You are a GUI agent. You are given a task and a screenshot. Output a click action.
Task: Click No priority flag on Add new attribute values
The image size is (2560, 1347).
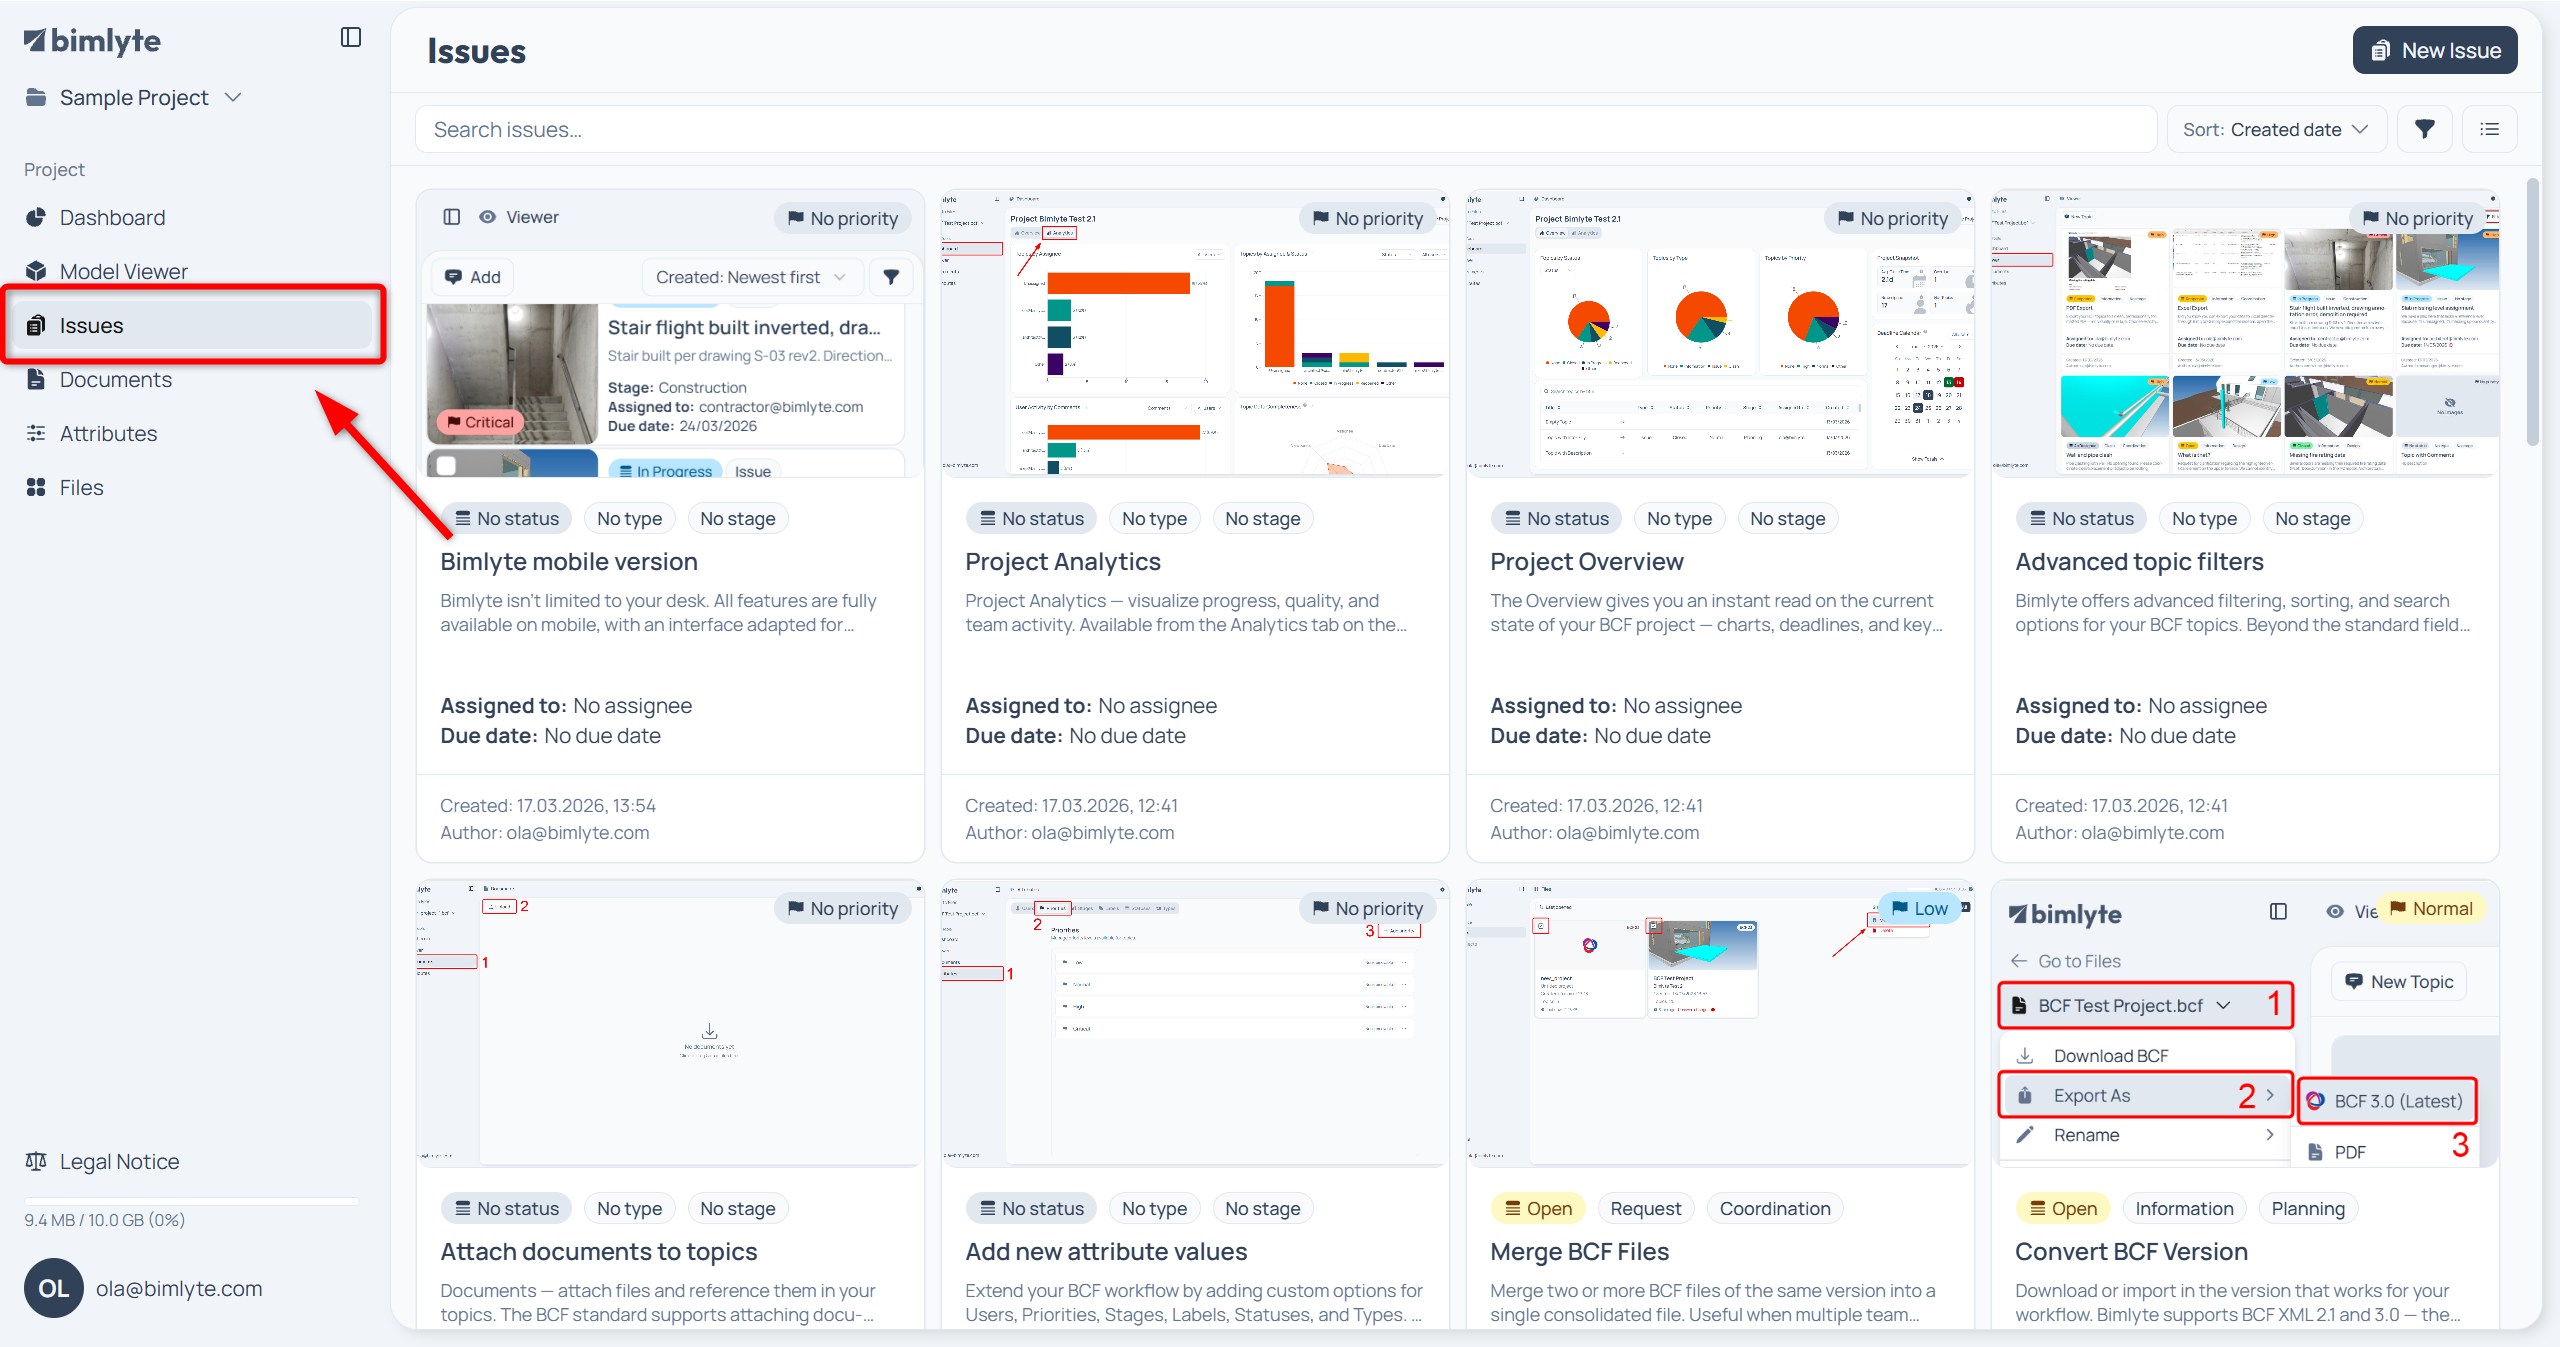(x=1368, y=909)
